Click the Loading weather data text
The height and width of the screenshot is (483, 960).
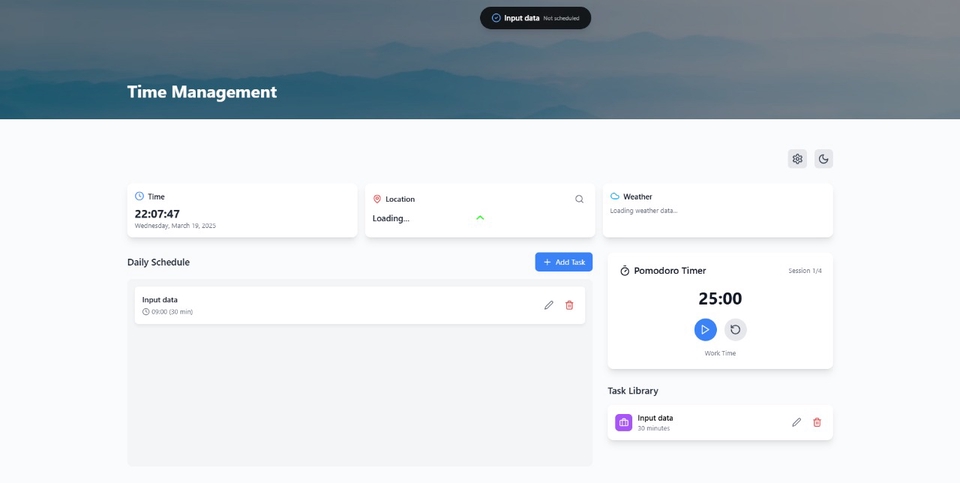click(643, 211)
